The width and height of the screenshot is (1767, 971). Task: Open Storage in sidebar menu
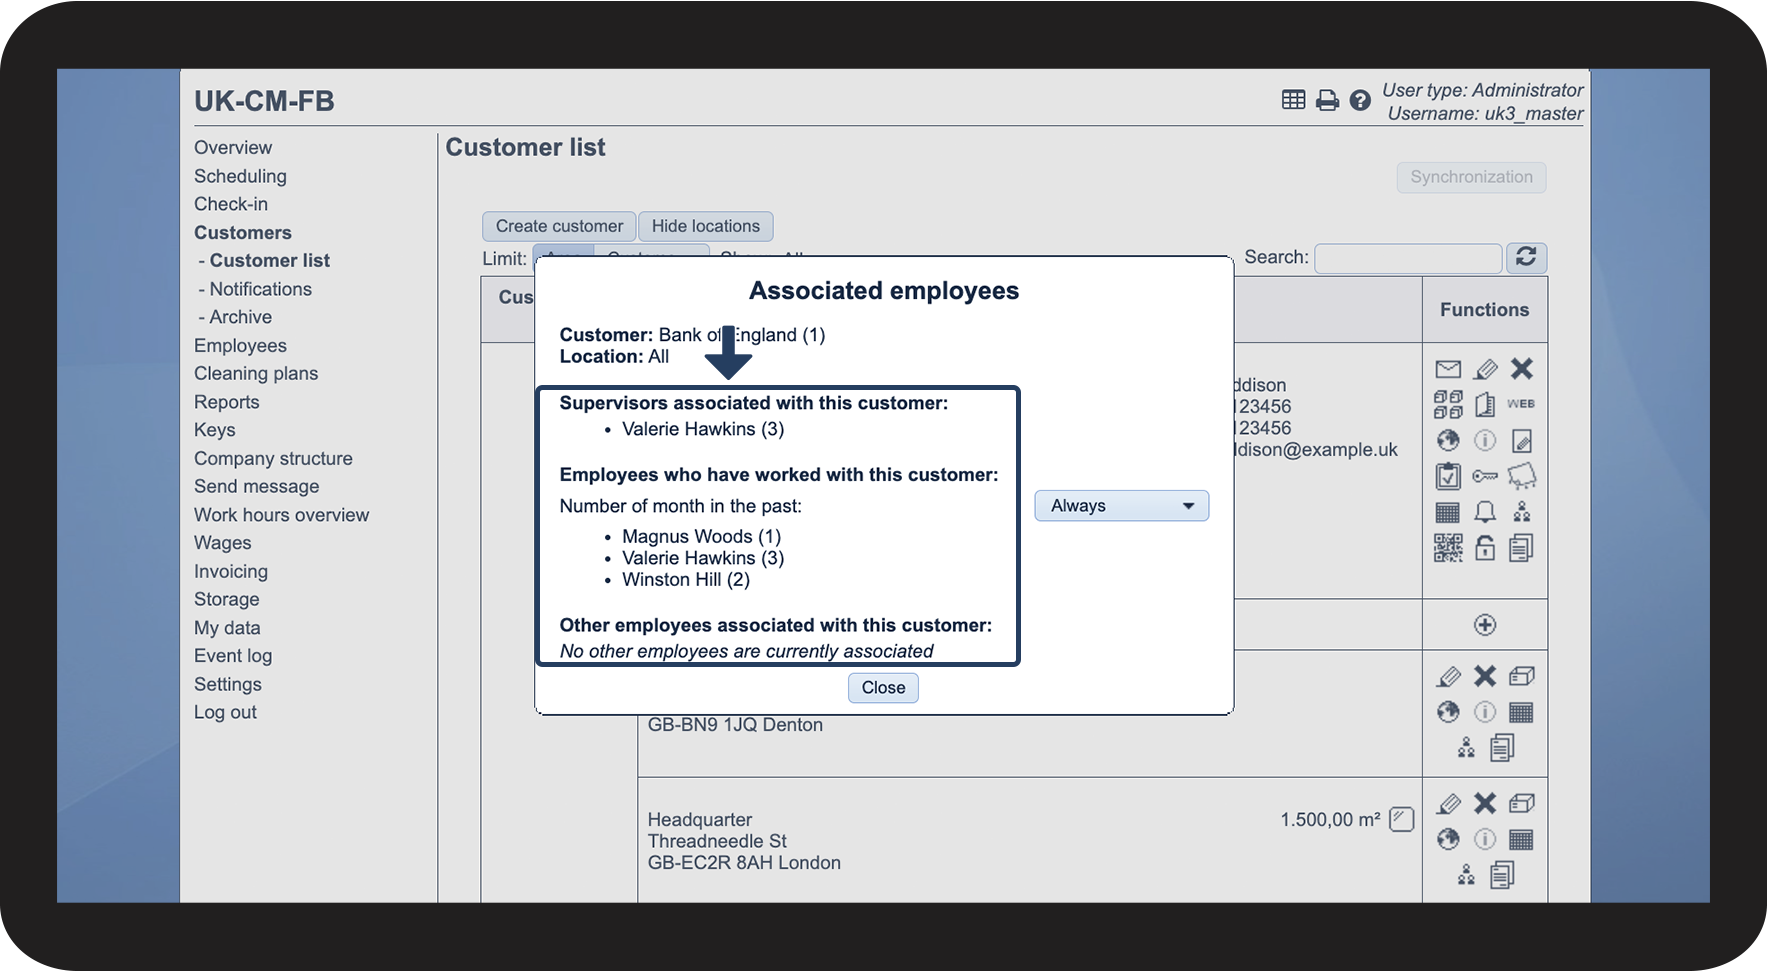tap(227, 600)
